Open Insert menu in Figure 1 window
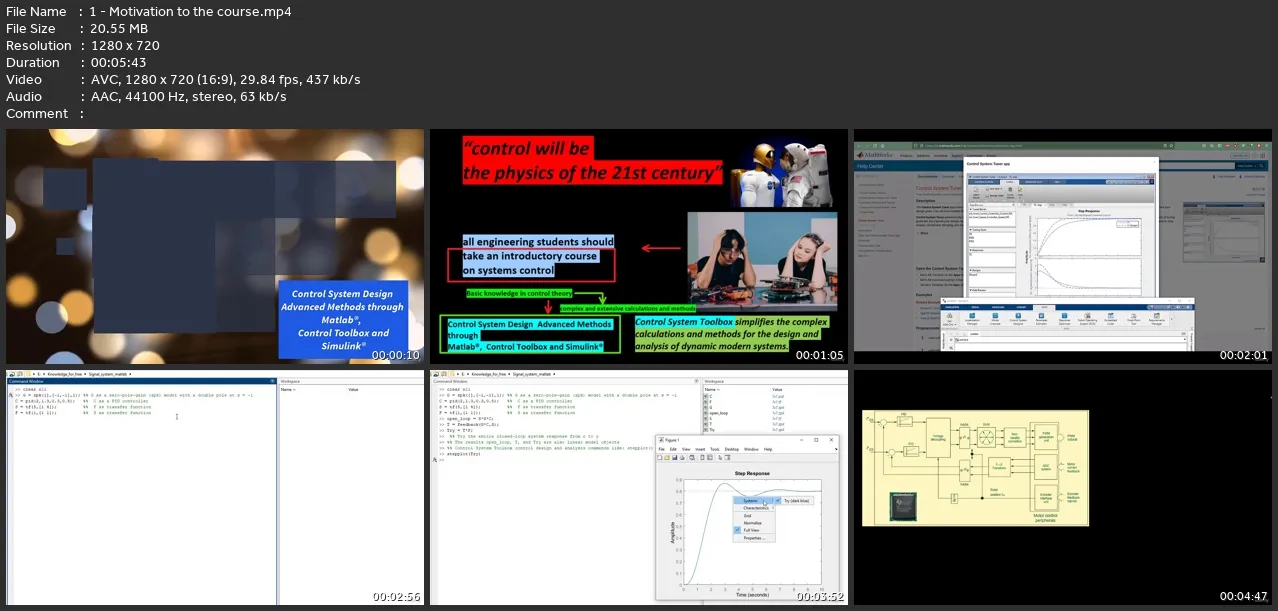This screenshot has width=1278, height=611. click(700, 449)
